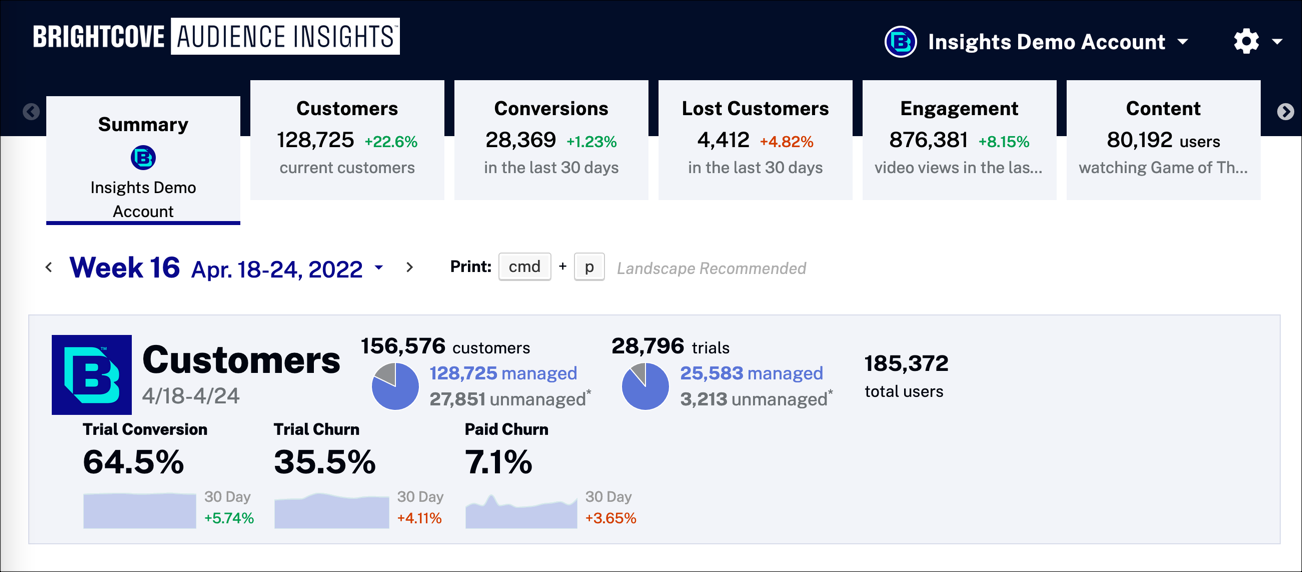Click the Brightcove Audience Insights logo
The image size is (1302, 572).
coord(216,37)
